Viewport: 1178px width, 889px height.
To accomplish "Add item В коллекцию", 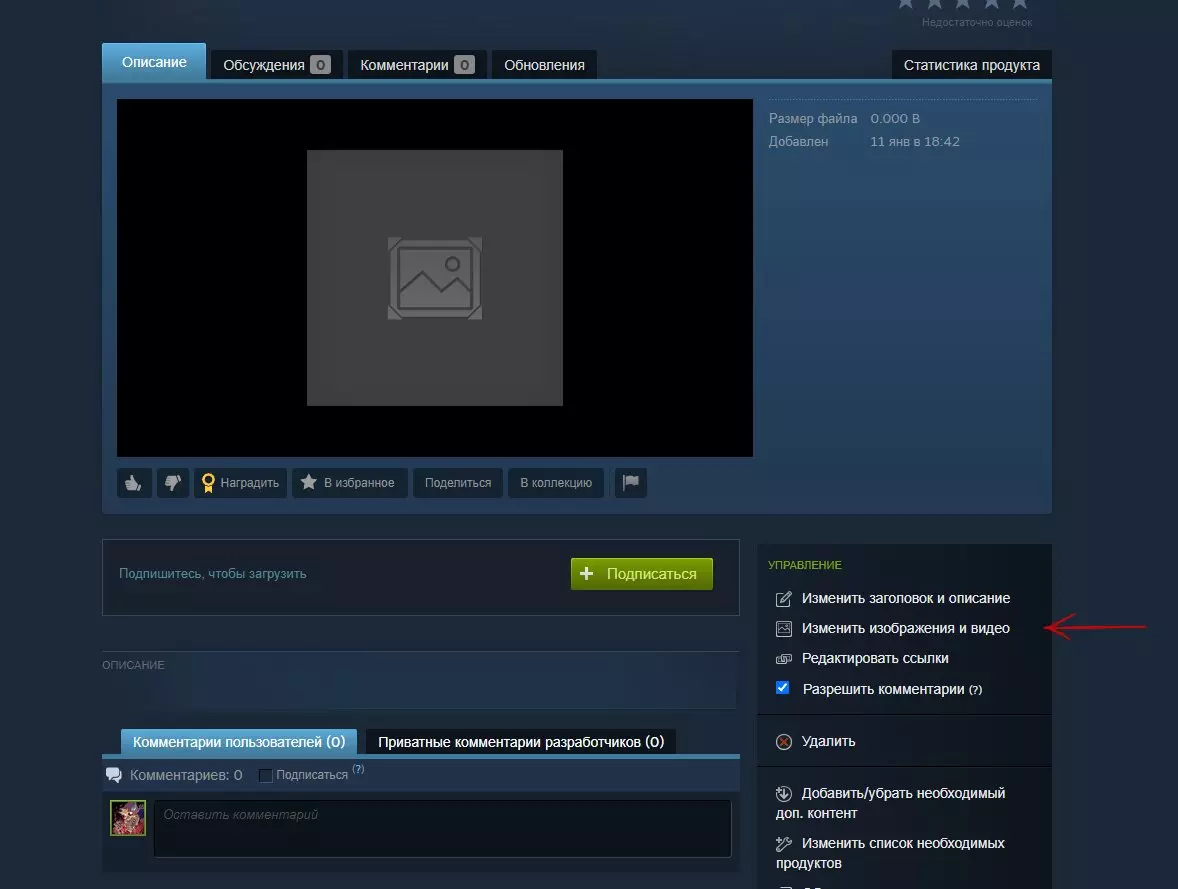I will (x=556, y=482).
